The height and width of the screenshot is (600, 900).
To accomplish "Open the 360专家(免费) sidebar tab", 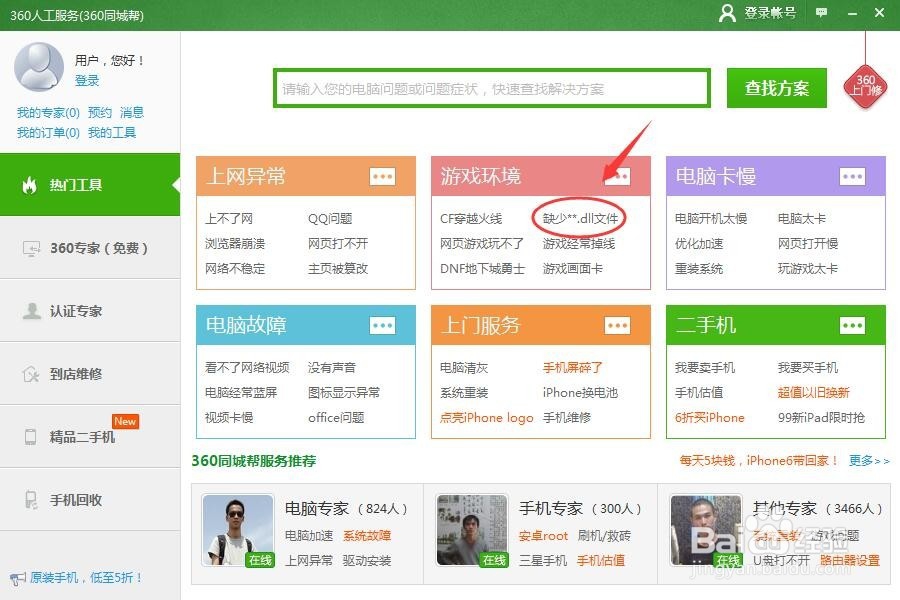I will pos(90,248).
